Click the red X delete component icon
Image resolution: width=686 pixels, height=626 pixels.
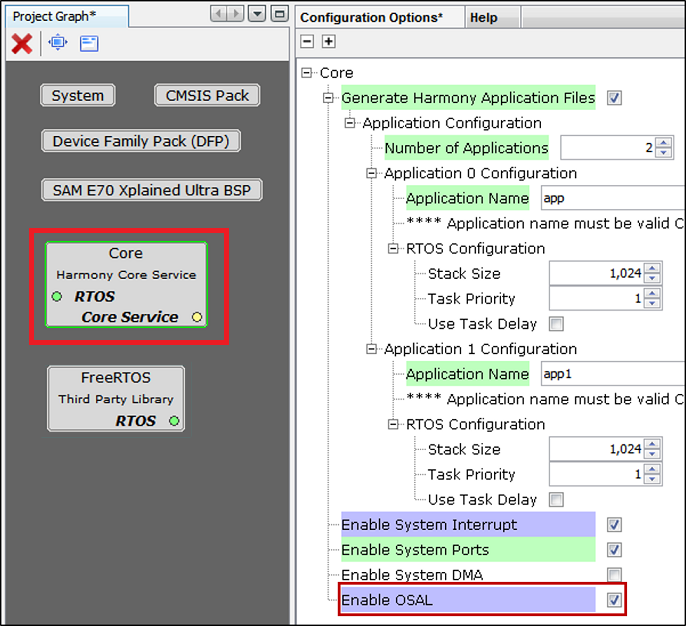(x=21, y=44)
